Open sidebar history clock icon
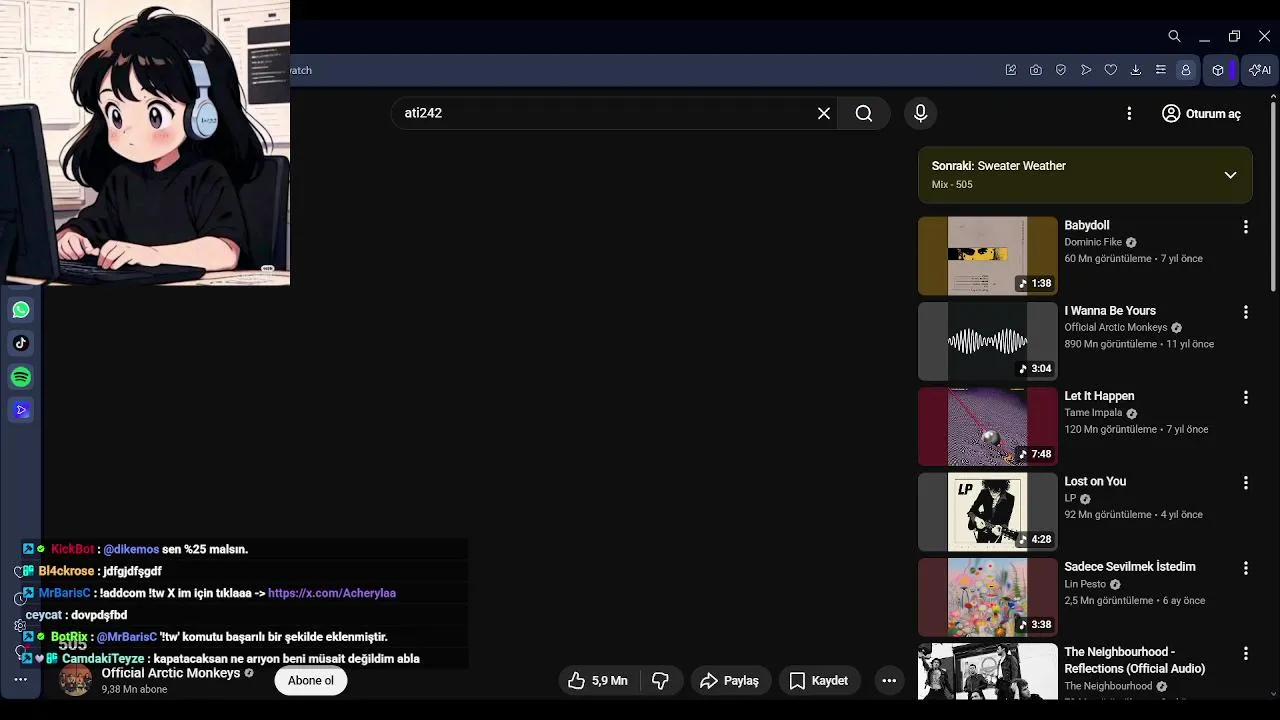Image resolution: width=1280 pixels, height=720 pixels. tap(20, 598)
